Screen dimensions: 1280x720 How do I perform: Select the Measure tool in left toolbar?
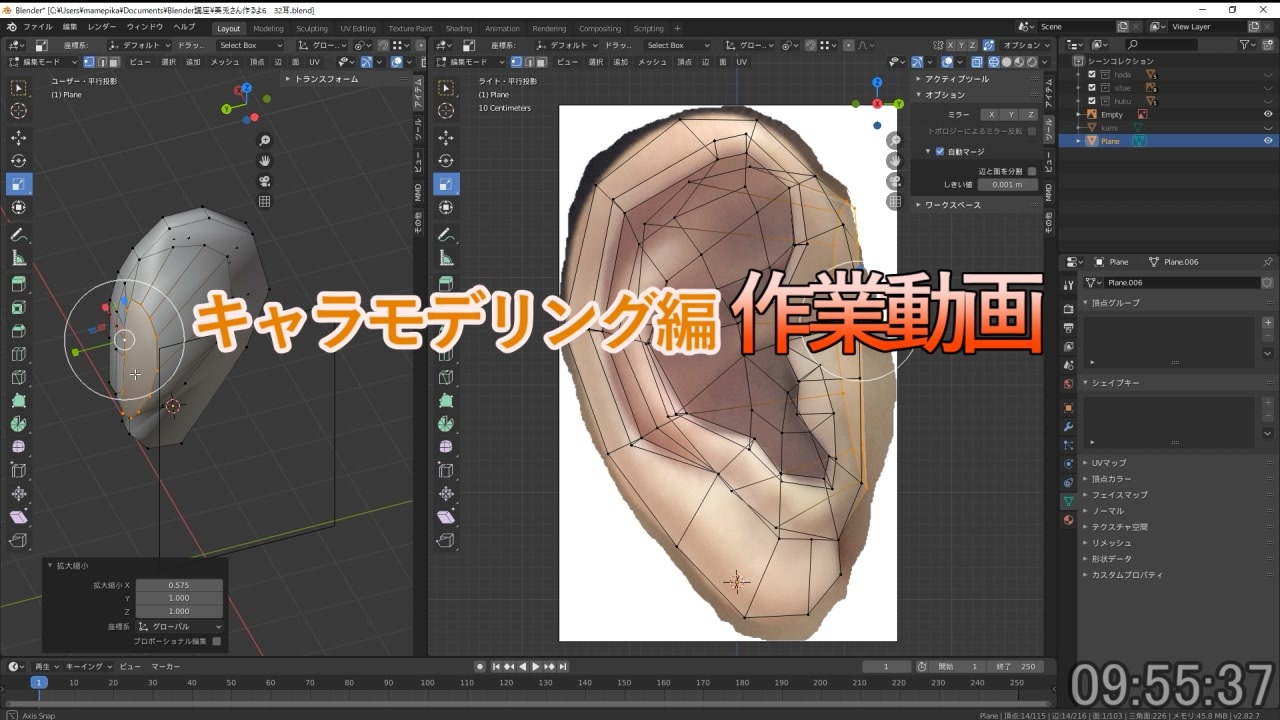(19, 258)
